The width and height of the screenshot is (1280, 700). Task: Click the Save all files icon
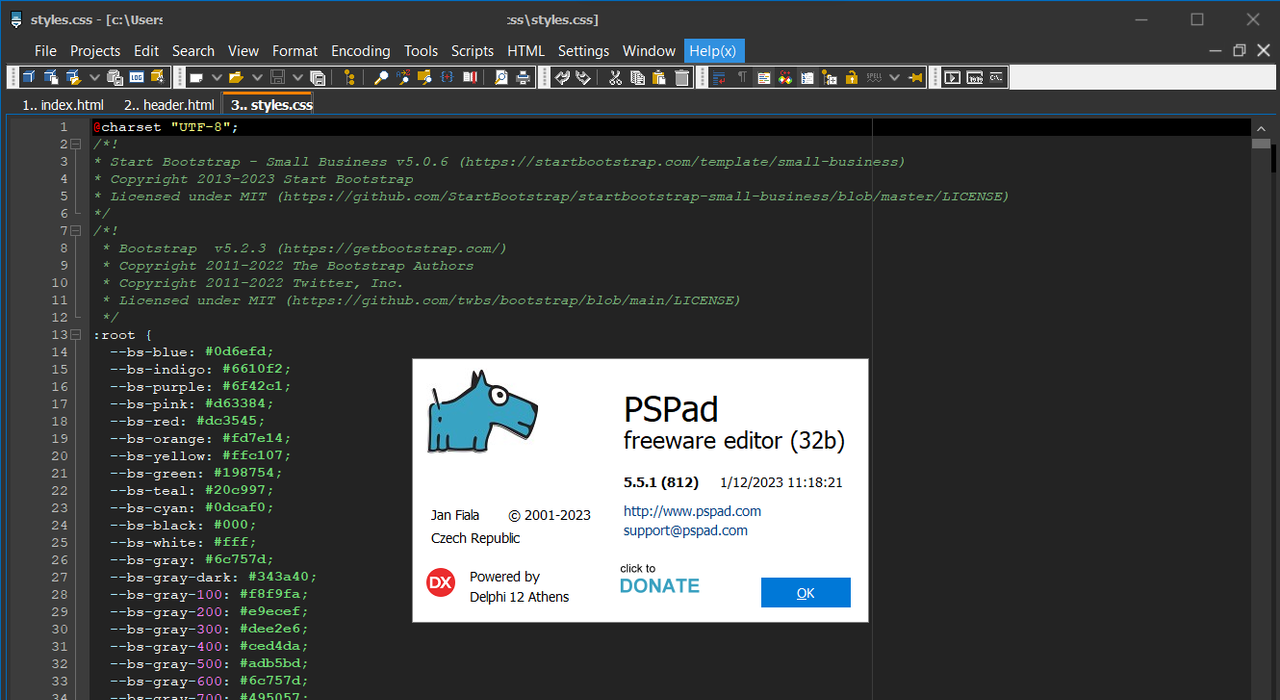[x=318, y=77]
